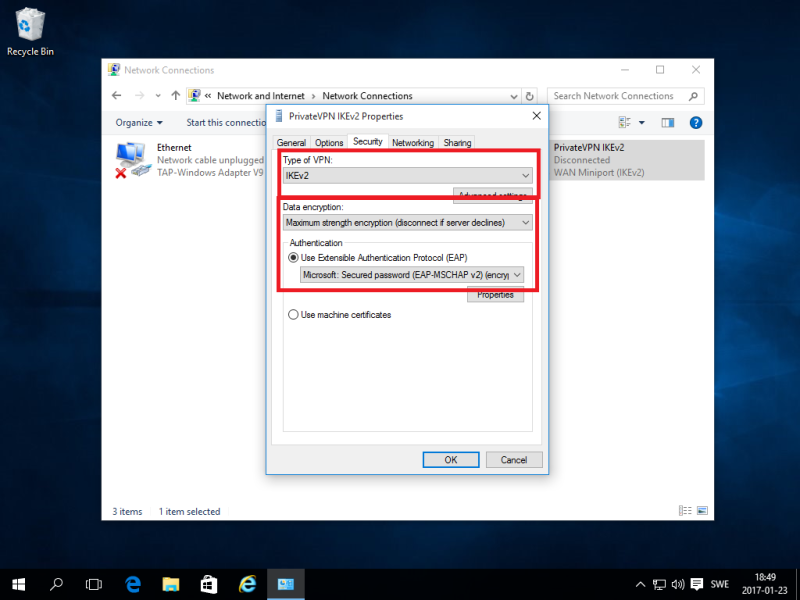Open the Windows Store taskbar icon
Image resolution: width=800 pixels, height=600 pixels.
[x=209, y=583]
